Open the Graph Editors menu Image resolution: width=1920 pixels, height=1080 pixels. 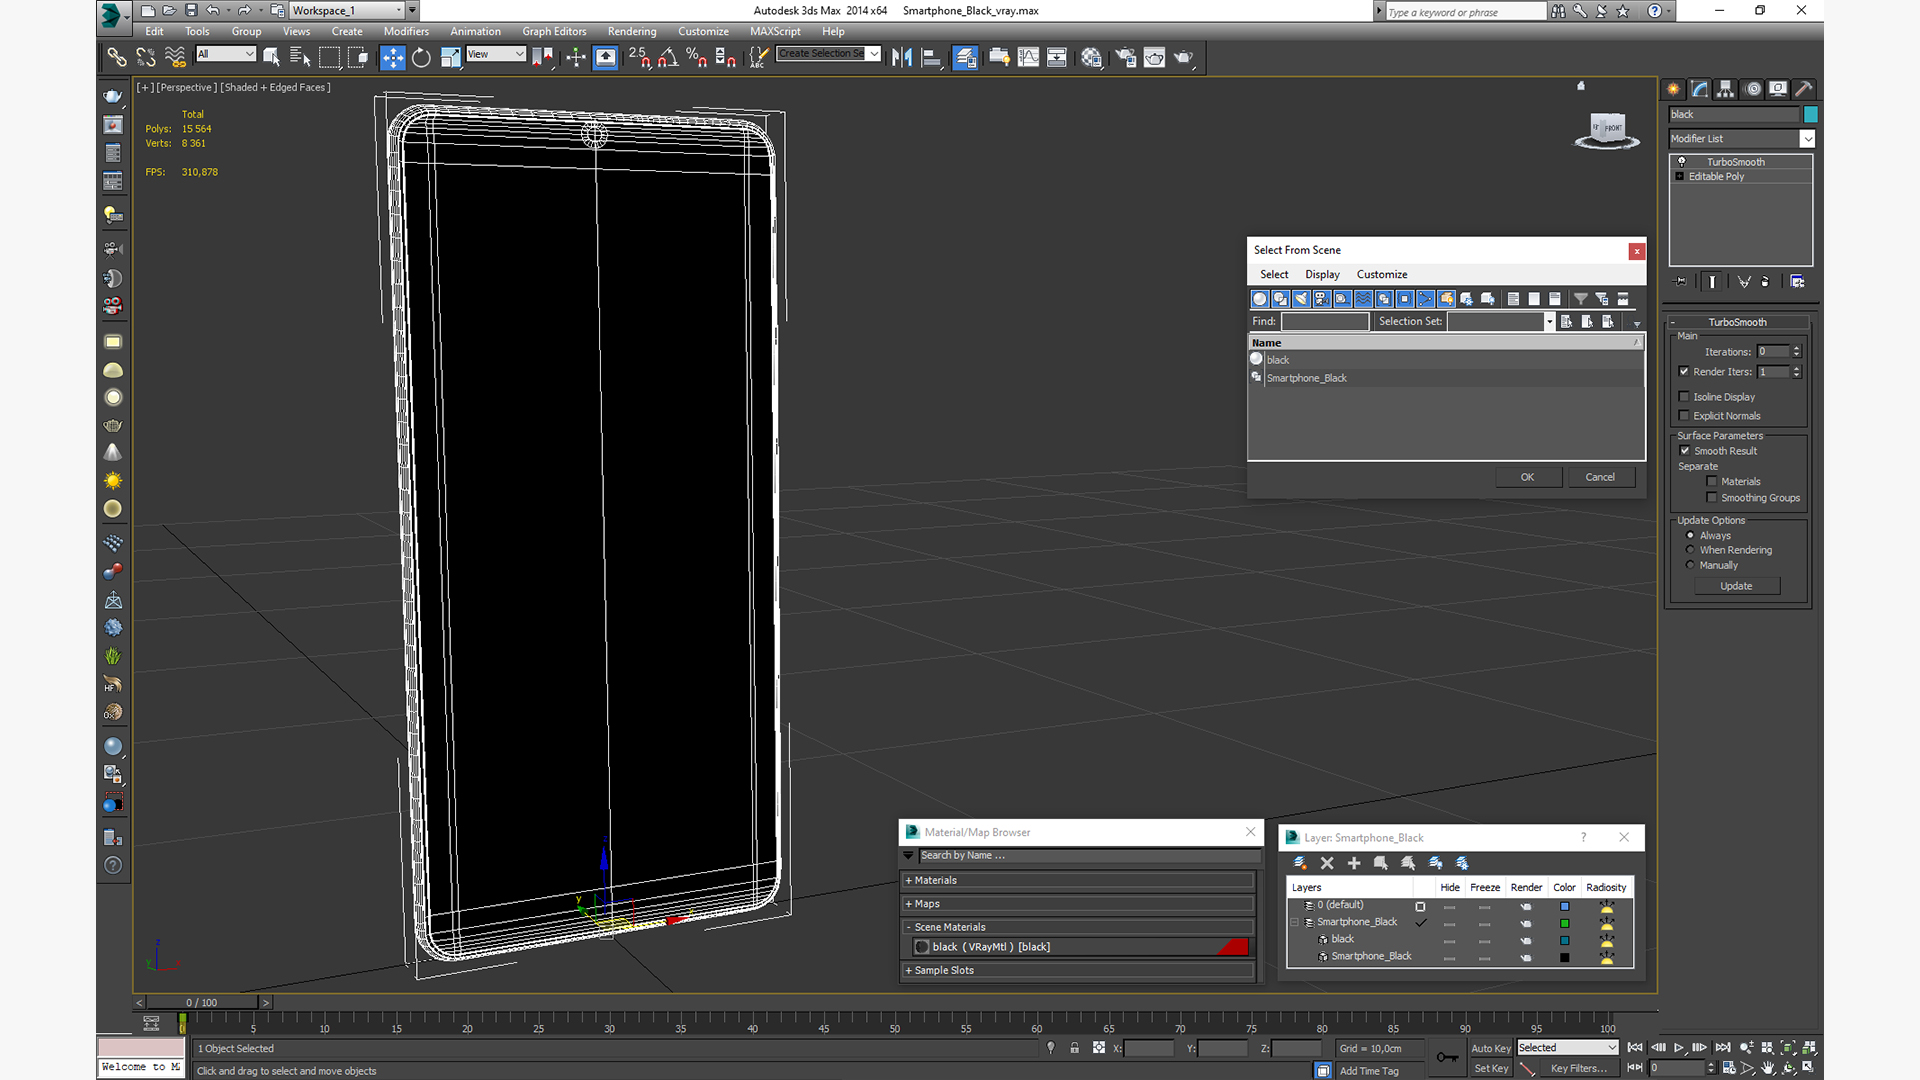pyautogui.click(x=554, y=31)
